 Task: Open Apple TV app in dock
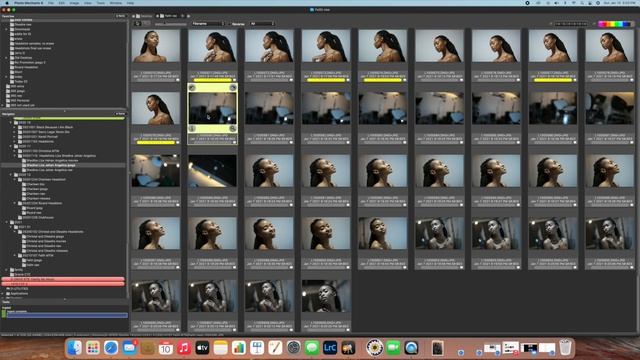point(202,348)
